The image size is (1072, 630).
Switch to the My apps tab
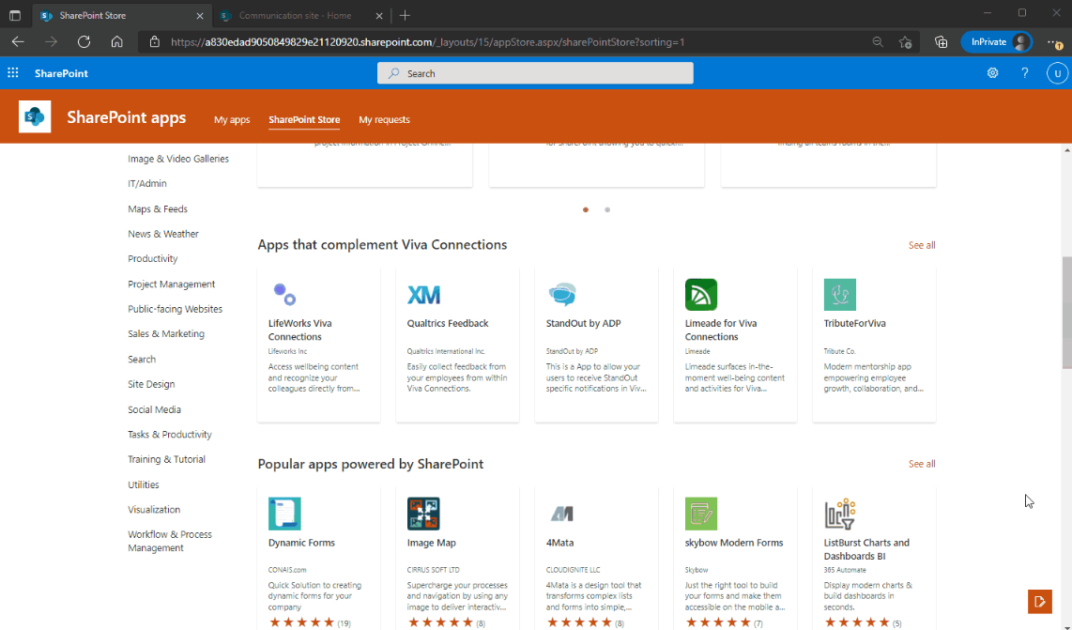231,119
